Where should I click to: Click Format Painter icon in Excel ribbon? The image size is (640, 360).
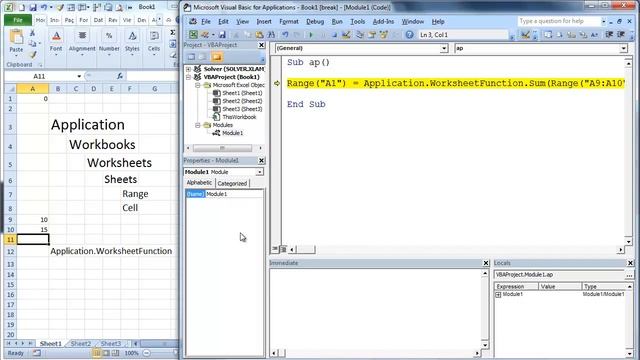pos(33,54)
